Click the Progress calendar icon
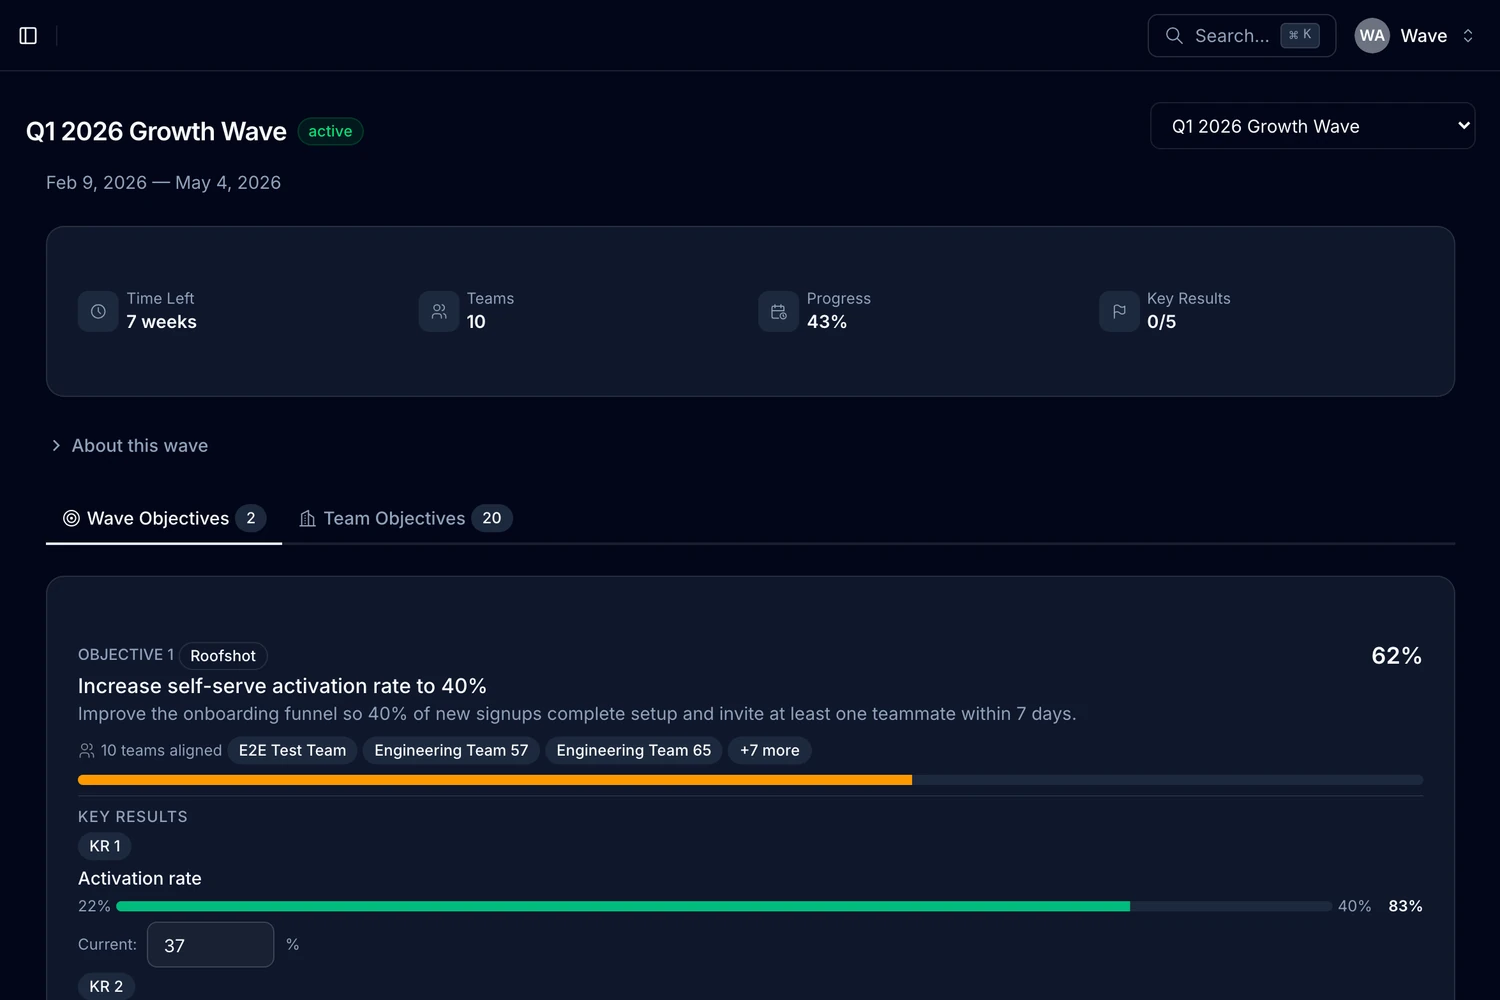The width and height of the screenshot is (1500, 1000). (x=779, y=312)
